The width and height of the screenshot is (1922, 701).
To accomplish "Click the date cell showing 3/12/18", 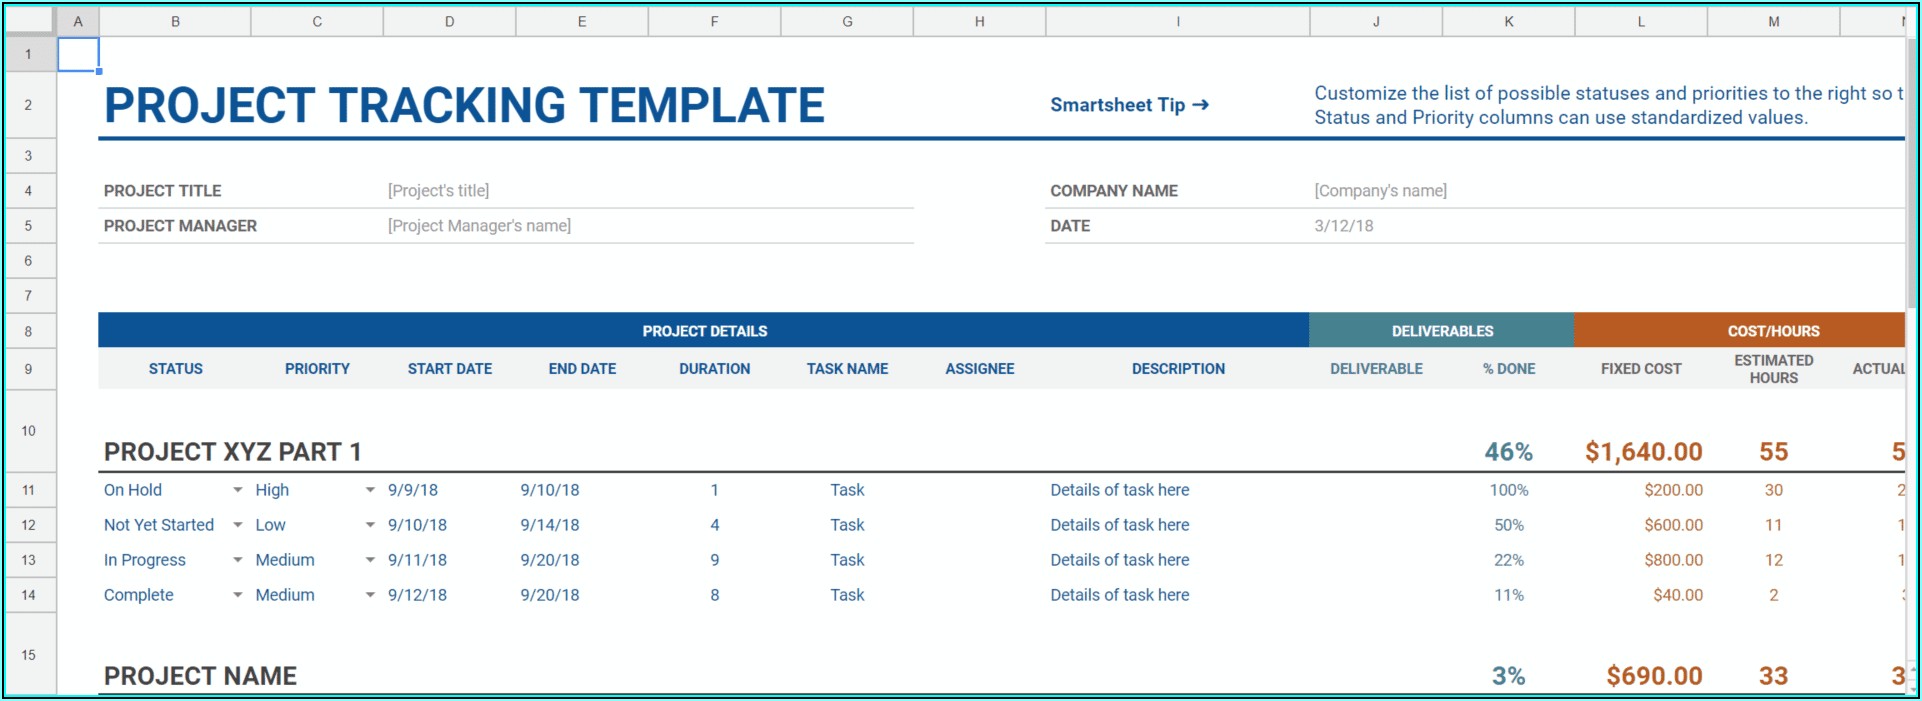I will pyautogui.click(x=1343, y=226).
